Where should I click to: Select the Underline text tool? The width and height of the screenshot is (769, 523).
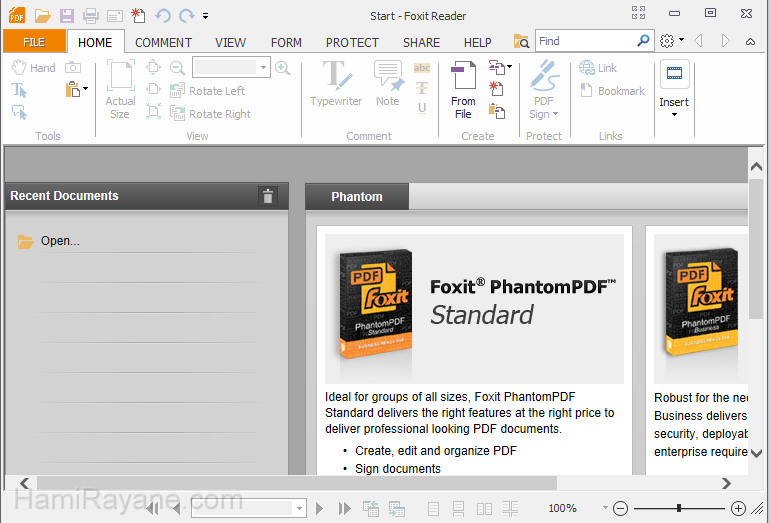click(422, 108)
